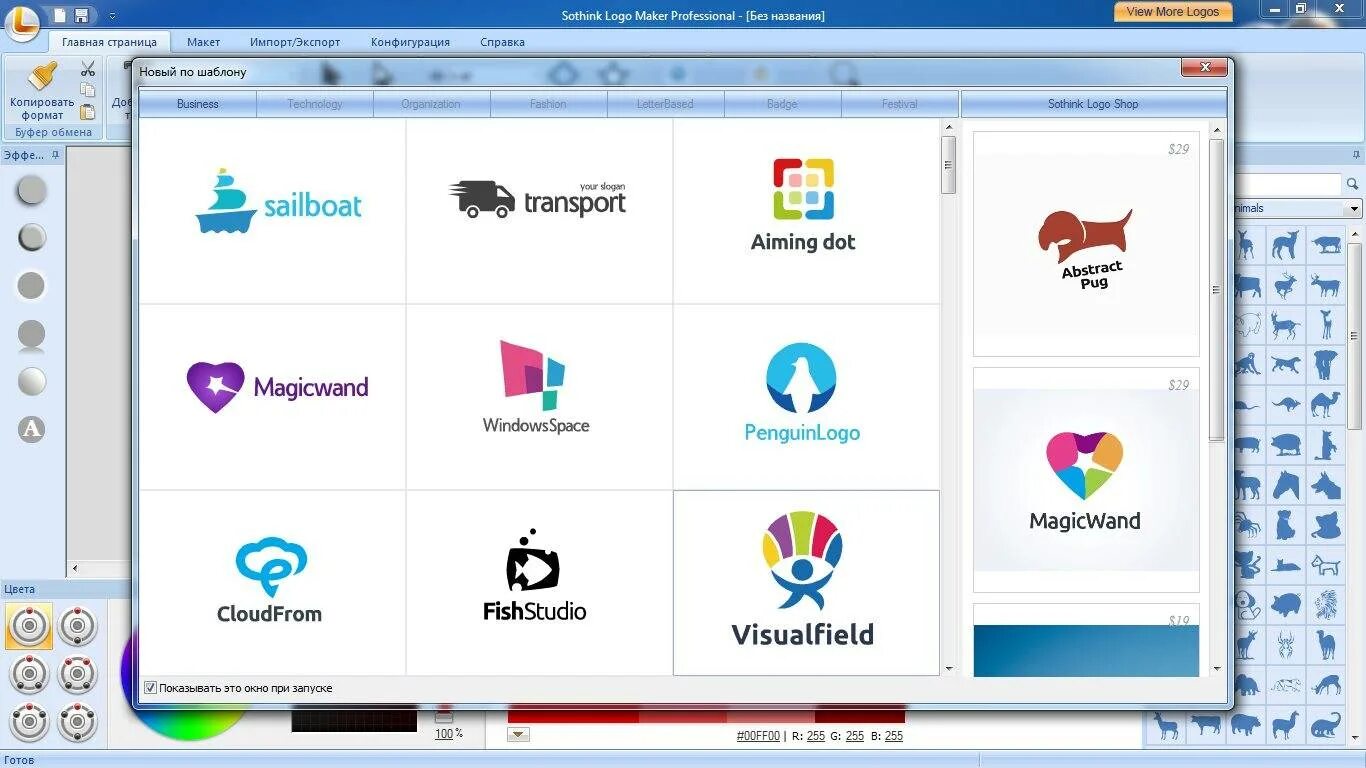Click the 100 % opacity value

[x=448, y=734]
